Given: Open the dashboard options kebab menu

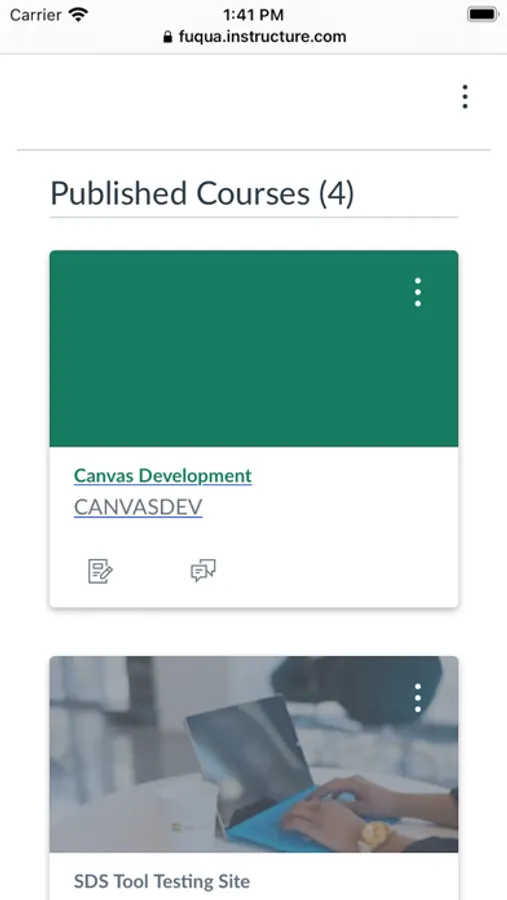Looking at the screenshot, I should [x=465, y=96].
